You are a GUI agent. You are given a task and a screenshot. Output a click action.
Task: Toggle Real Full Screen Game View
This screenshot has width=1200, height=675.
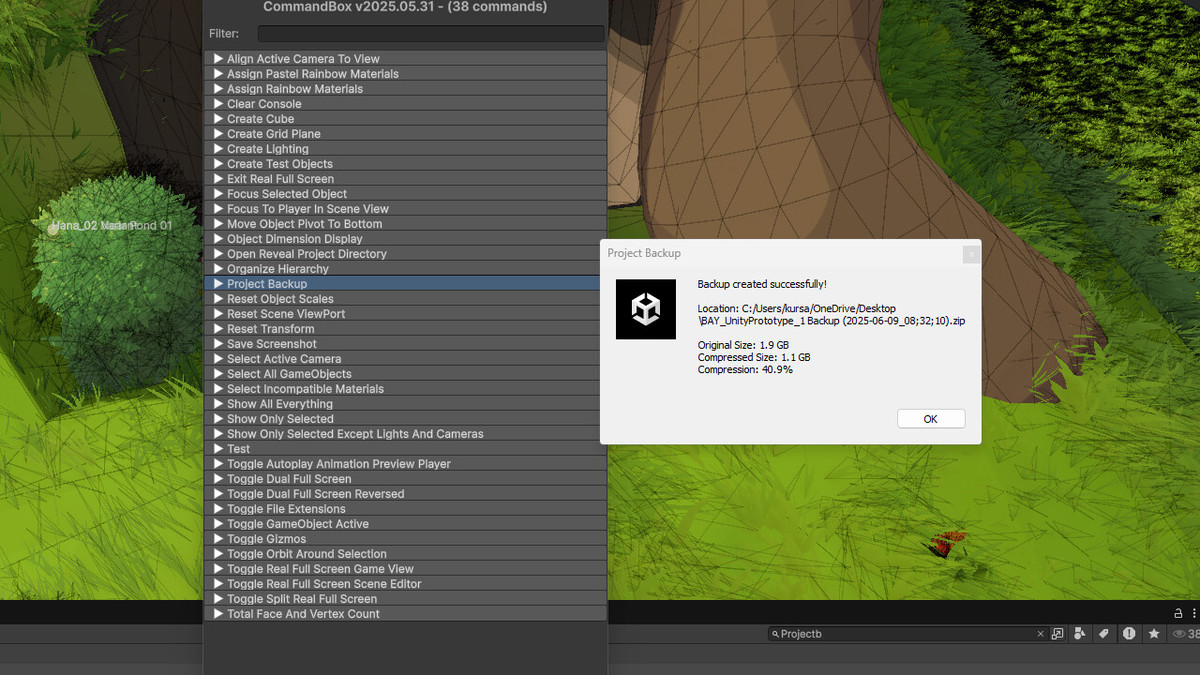pos(405,569)
